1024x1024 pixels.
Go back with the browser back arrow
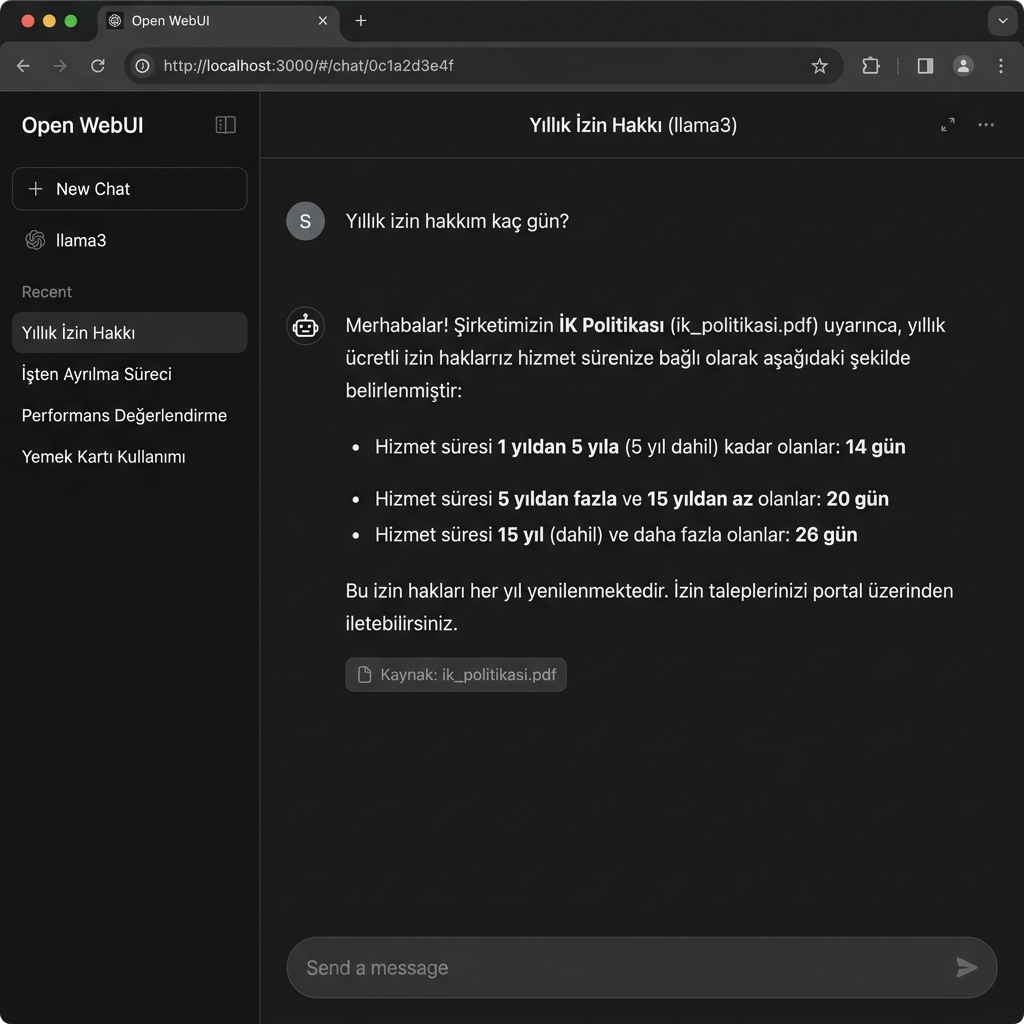pos(24,66)
